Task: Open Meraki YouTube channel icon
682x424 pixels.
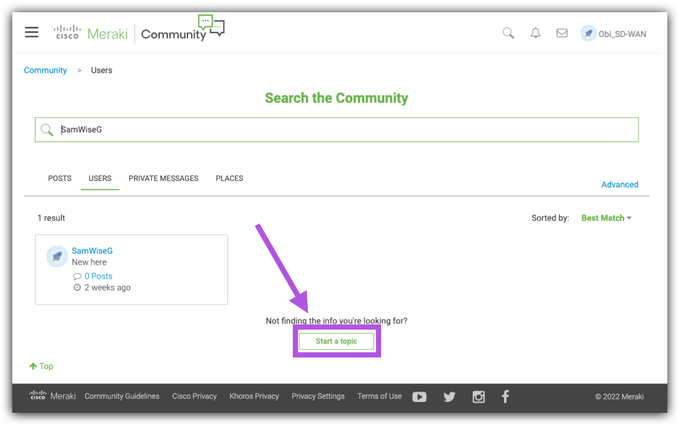Action: coord(419,397)
